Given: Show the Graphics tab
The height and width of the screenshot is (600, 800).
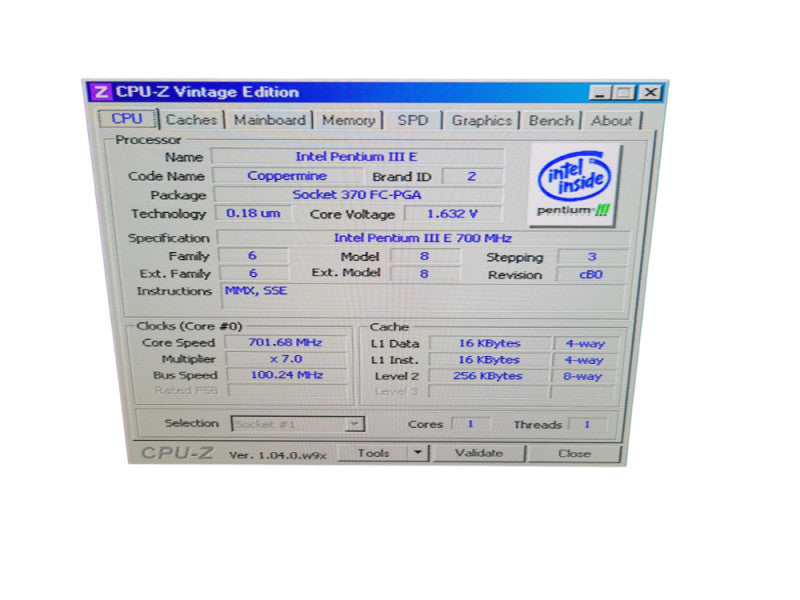Looking at the screenshot, I should 482,120.
